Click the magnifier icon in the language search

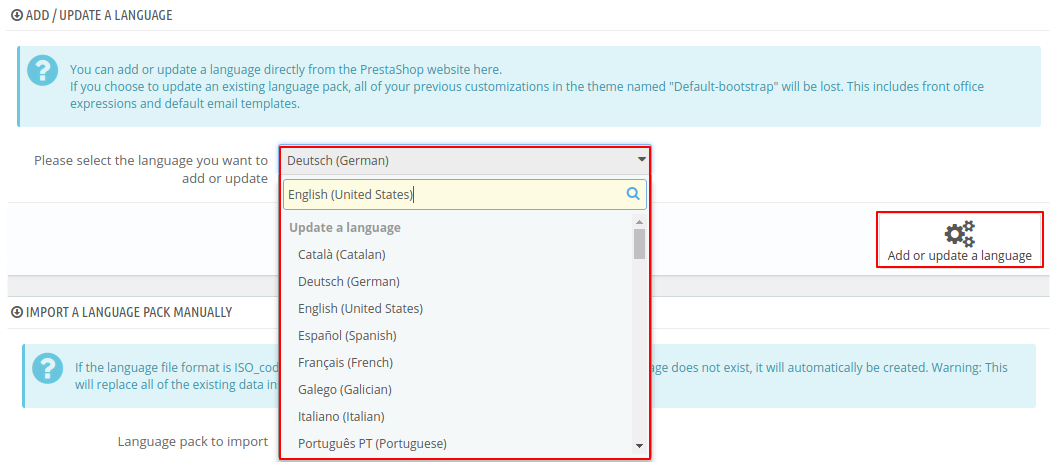(x=633, y=194)
